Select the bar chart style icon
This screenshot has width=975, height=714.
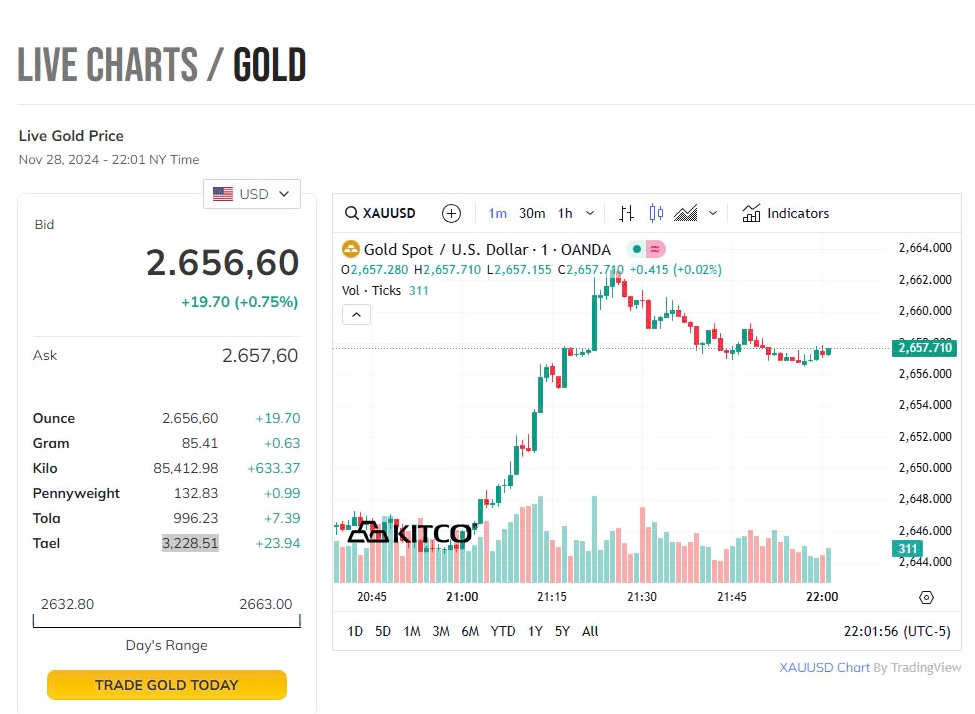click(x=626, y=213)
